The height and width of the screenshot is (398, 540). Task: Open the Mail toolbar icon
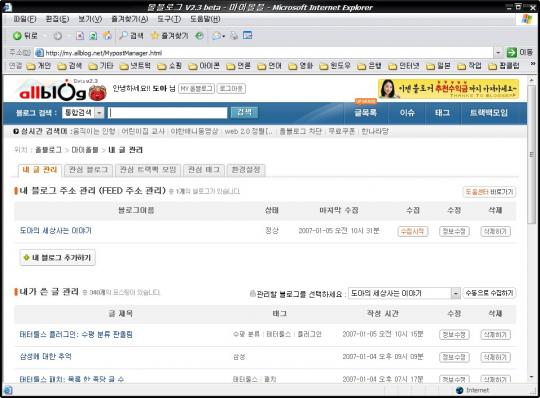217,35
